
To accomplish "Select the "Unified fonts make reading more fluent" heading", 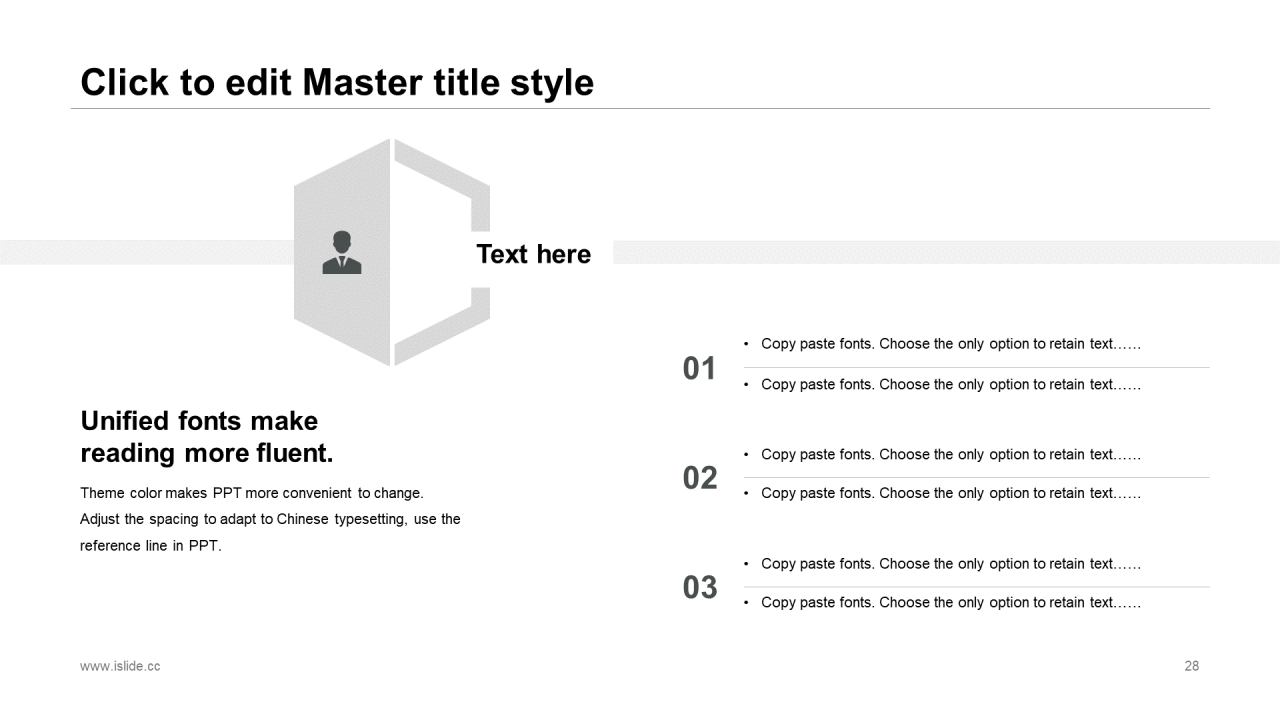I will (x=207, y=437).
